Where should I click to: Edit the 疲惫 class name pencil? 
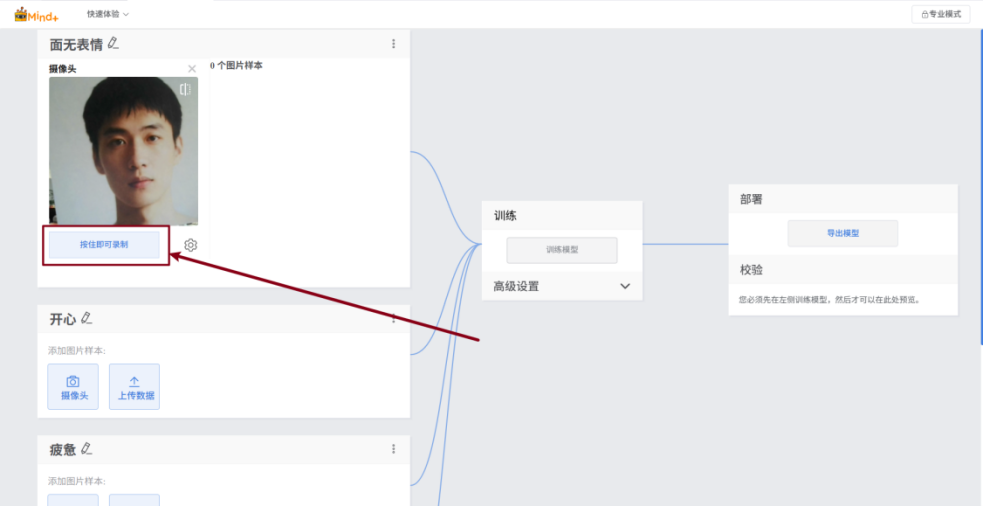[x=87, y=448]
